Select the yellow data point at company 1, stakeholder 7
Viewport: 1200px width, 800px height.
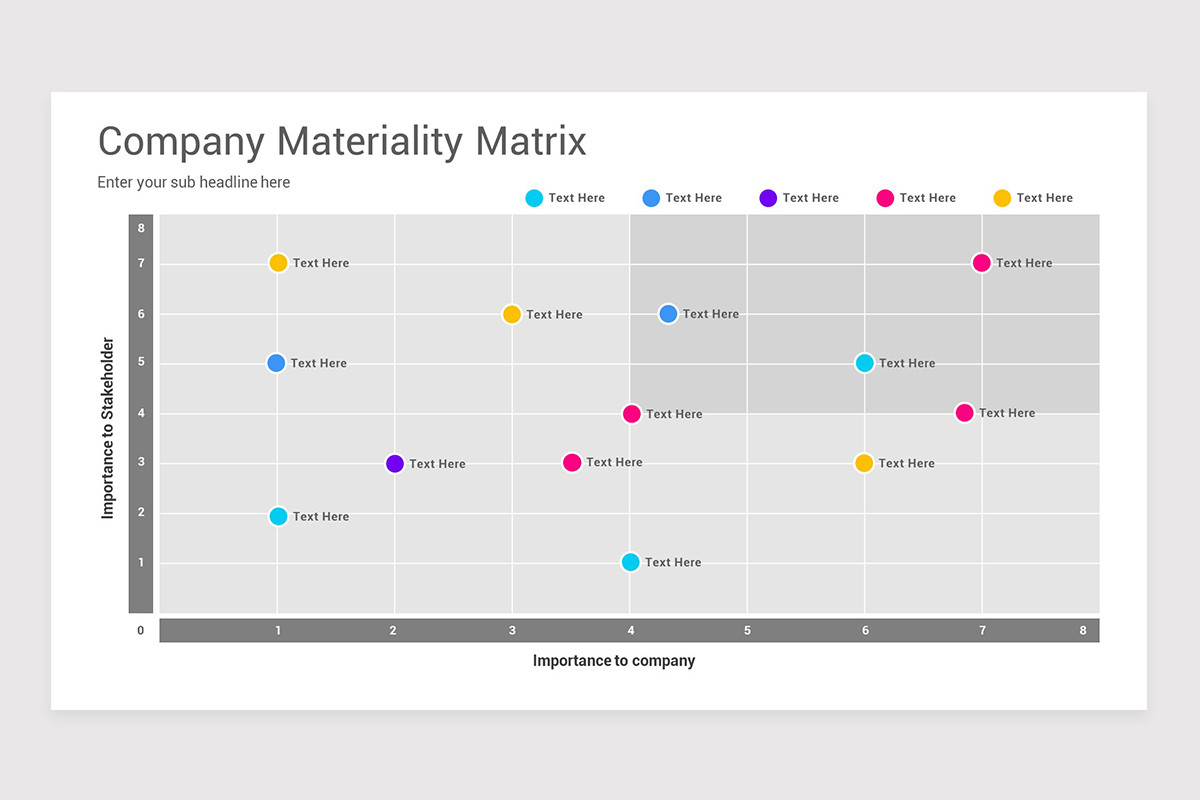pyautogui.click(x=278, y=263)
